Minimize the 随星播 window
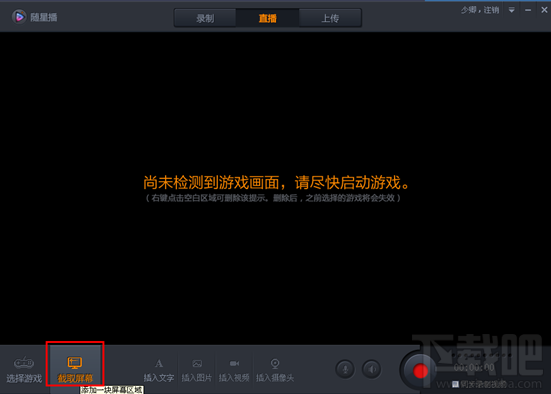The height and width of the screenshot is (394, 551). coord(528,10)
